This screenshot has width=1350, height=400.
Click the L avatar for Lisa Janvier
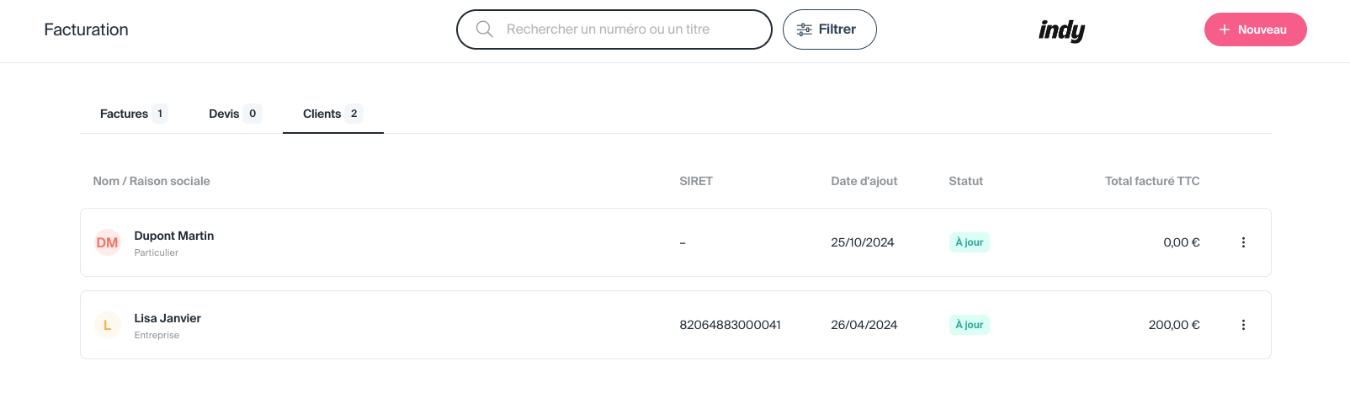tap(107, 325)
